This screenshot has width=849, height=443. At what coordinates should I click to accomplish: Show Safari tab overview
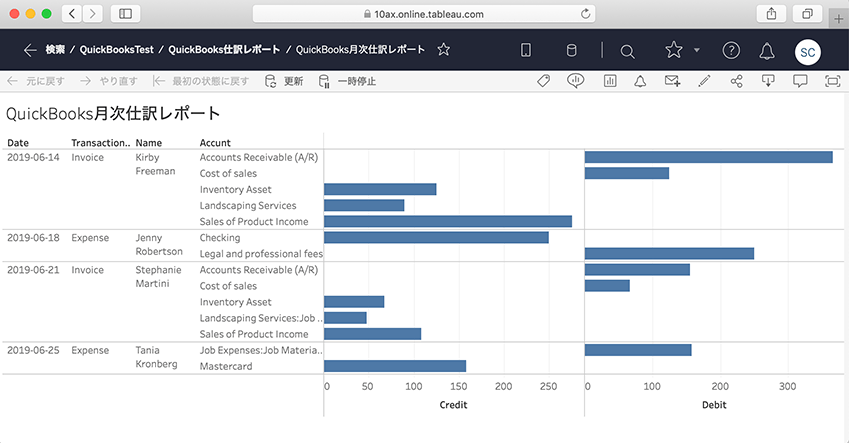pyautogui.click(x=807, y=14)
